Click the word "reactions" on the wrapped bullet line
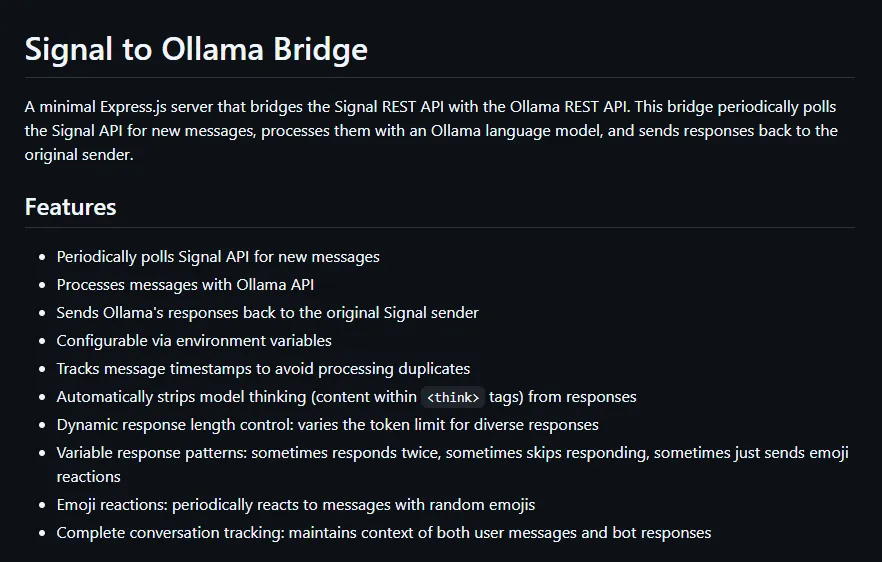This screenshot has height=562, width=882. pos(89,477)
